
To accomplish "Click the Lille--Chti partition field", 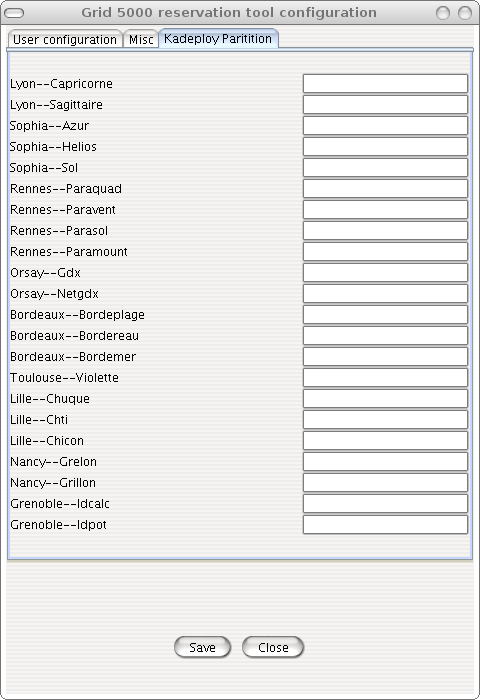I will pos(385,419).
